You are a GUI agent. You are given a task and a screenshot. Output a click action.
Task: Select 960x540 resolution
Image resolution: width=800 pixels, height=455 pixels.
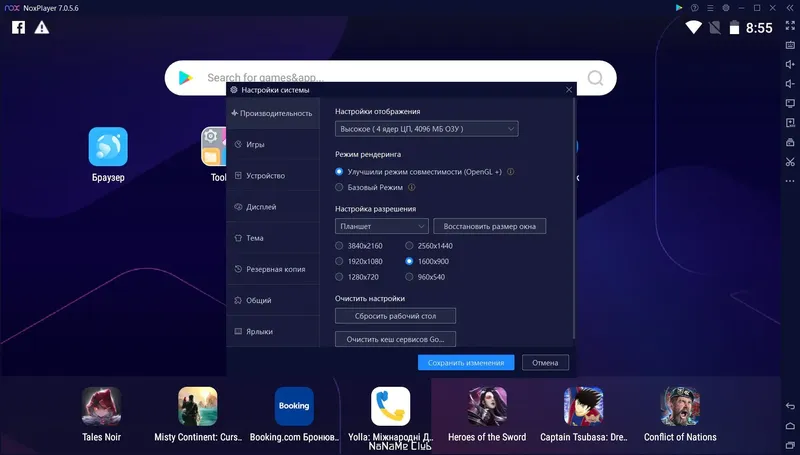coord(409,277)
